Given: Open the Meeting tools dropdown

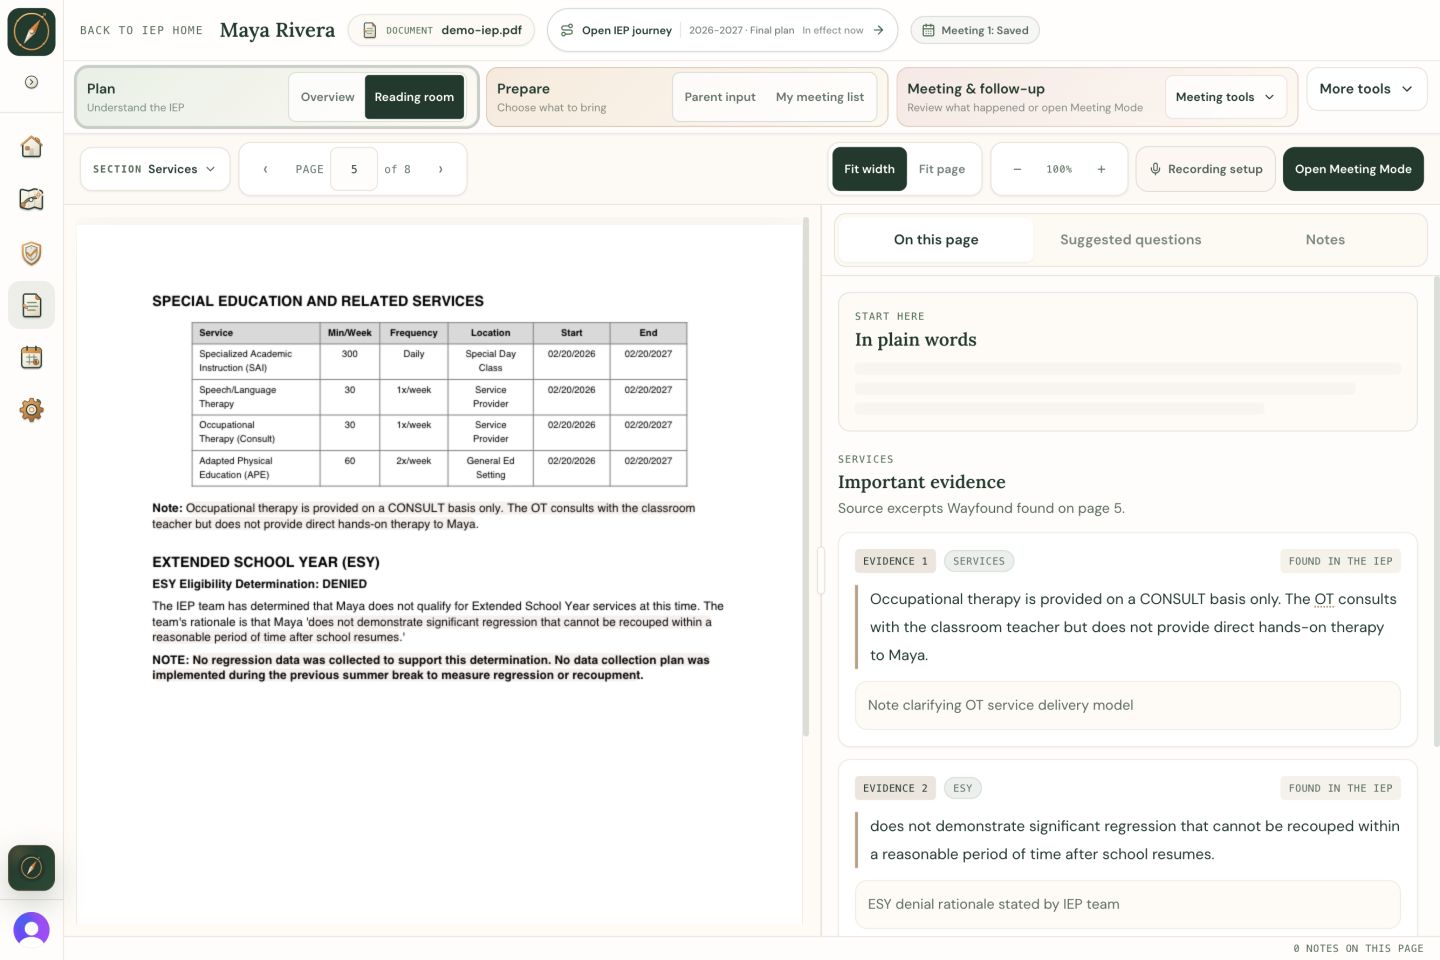Looking at the screenshot, I should click(x=1225, y=97).
